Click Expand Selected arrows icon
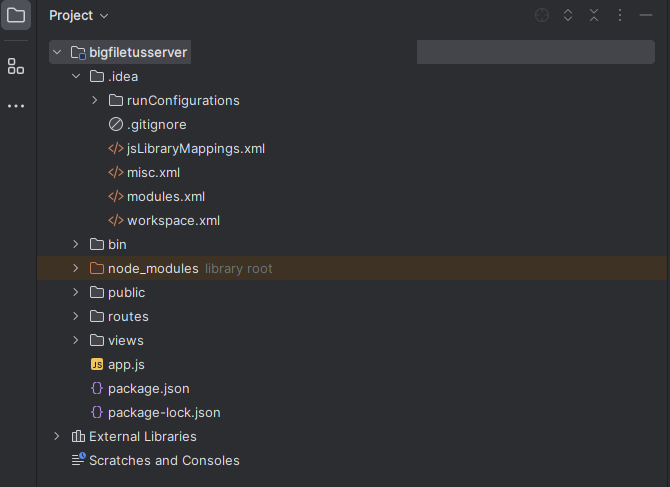 point(568,15)
